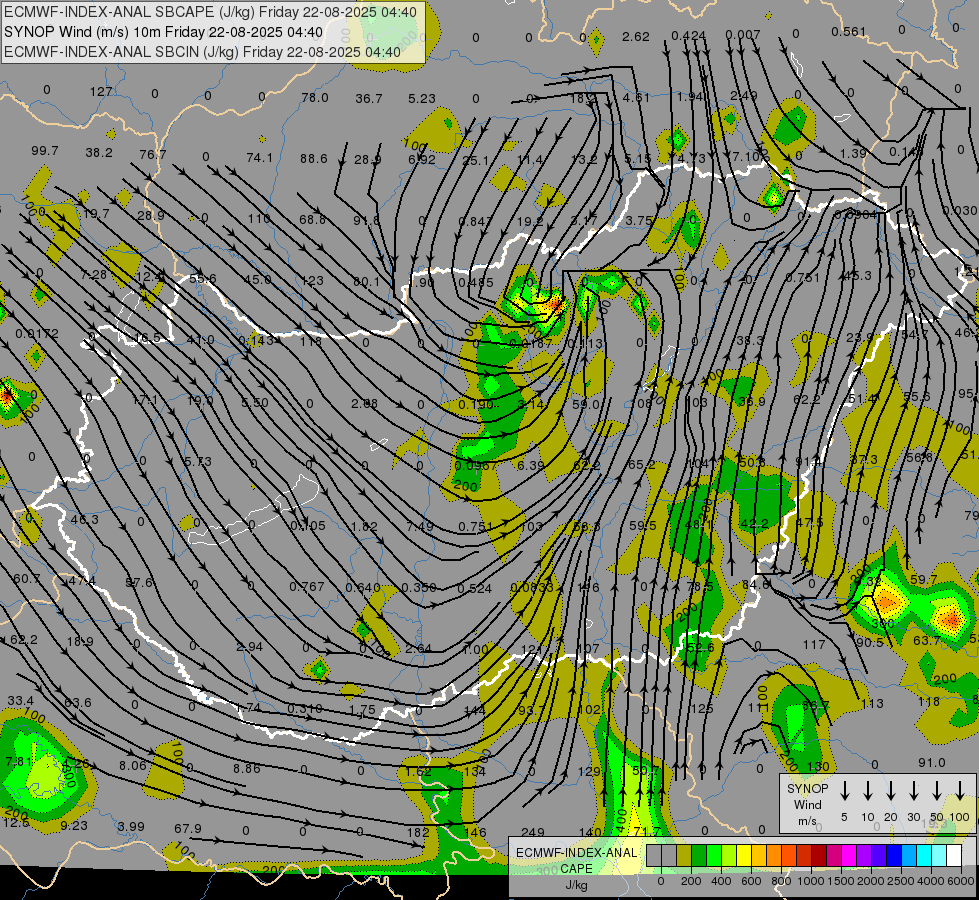The width and height of the screenshot is (979, 900).
Task: Pick the lime swatch right of the 400 tick
Action: tap(729, 855)
